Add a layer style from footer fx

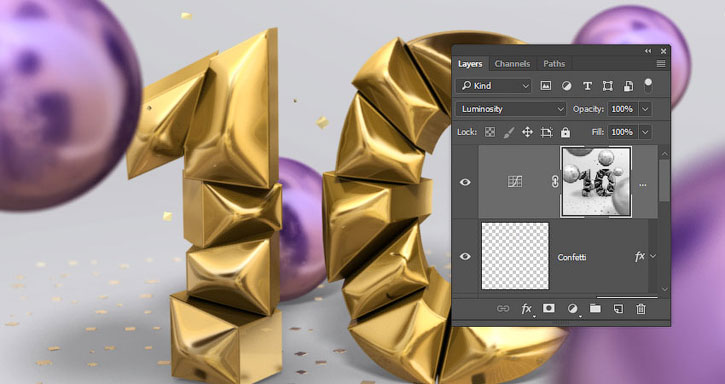pyautogui.click(x=527, y=309)
